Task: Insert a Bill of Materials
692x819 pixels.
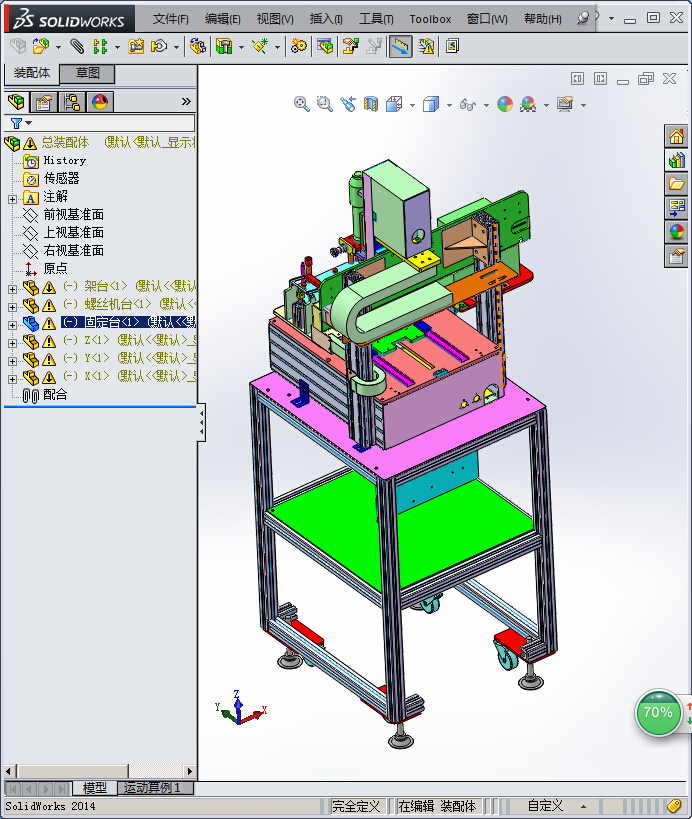Action: point(324,46)
